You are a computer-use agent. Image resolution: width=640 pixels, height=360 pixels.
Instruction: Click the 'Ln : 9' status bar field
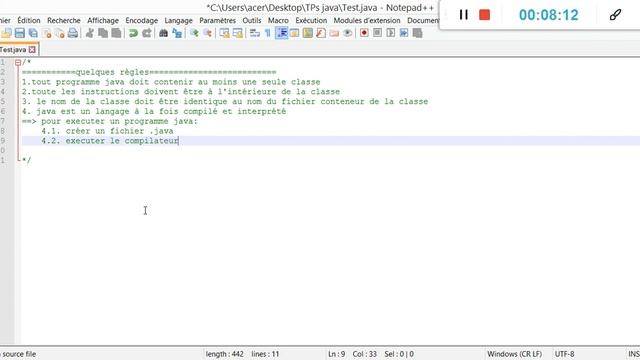(x=337, y=354)
